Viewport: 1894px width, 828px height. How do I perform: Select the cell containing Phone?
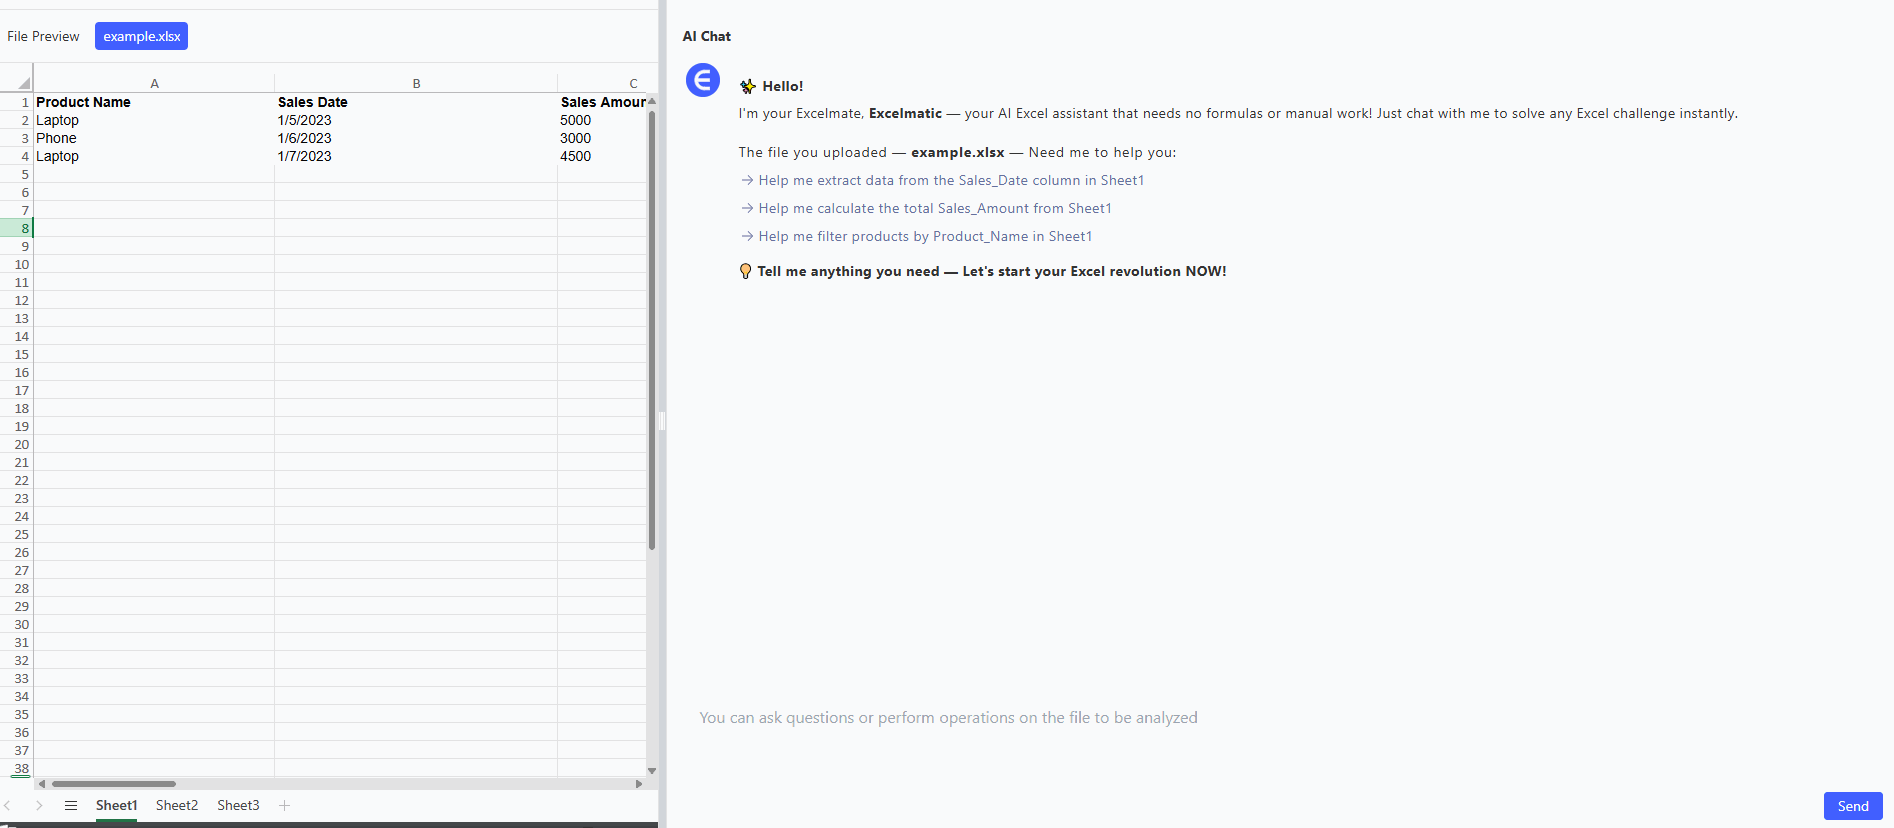click(154, 138)
